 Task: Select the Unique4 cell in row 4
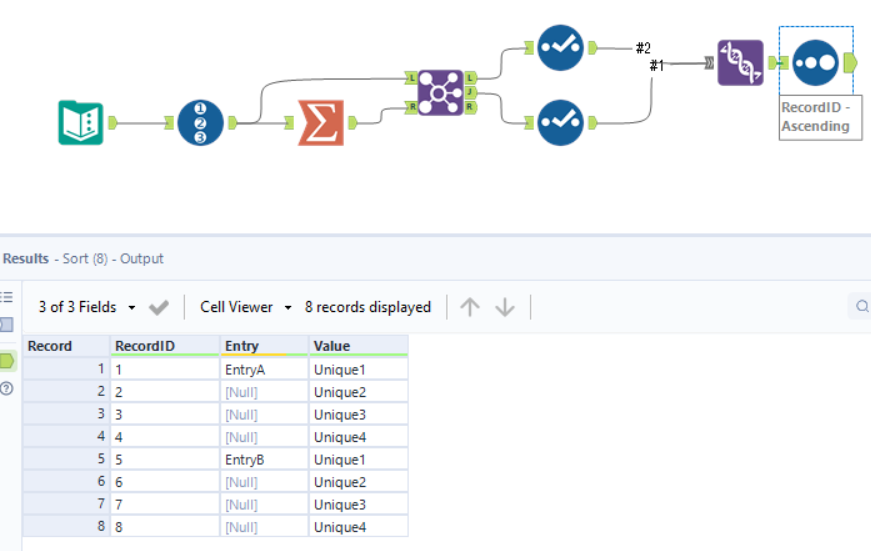358,437
